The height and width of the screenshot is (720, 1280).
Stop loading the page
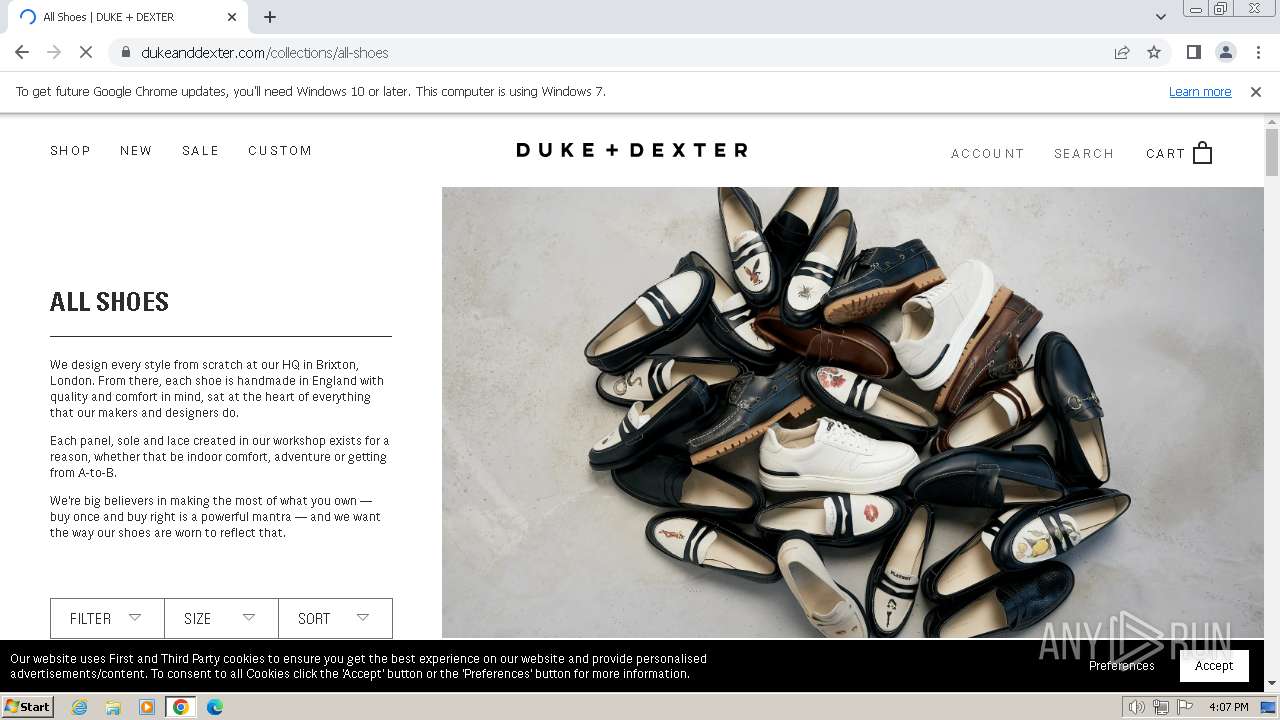[86, 52]
